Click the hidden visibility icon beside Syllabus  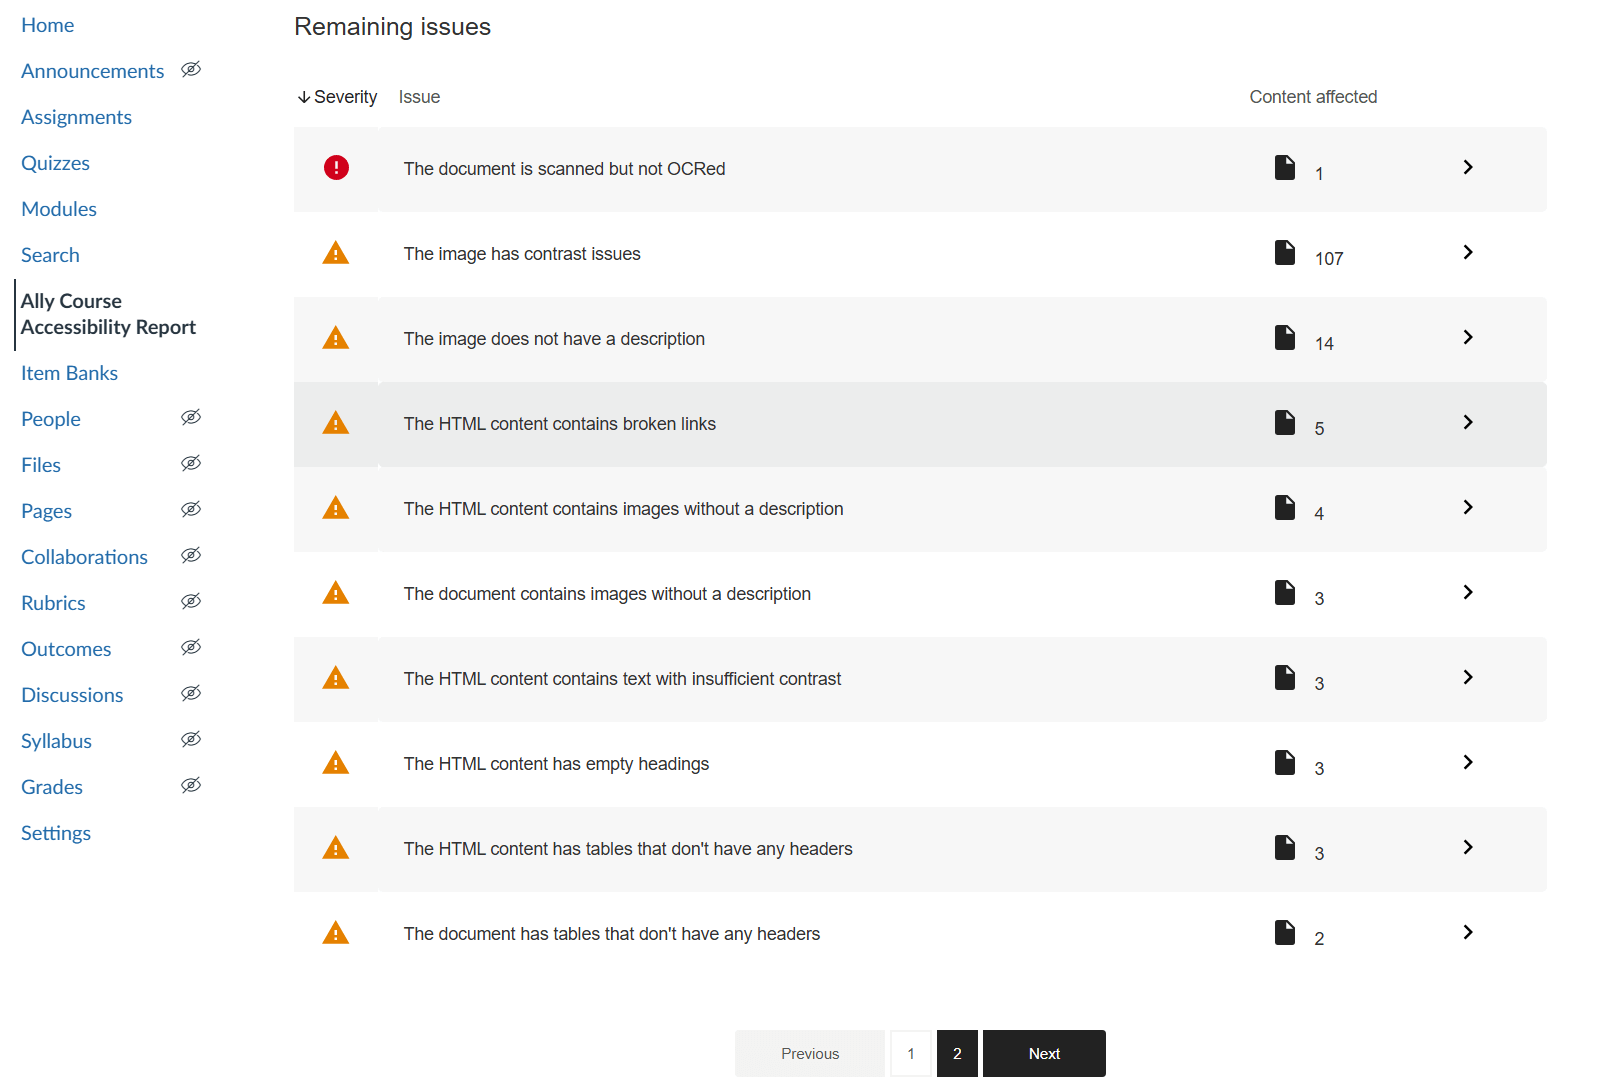[x=191, y=739]
